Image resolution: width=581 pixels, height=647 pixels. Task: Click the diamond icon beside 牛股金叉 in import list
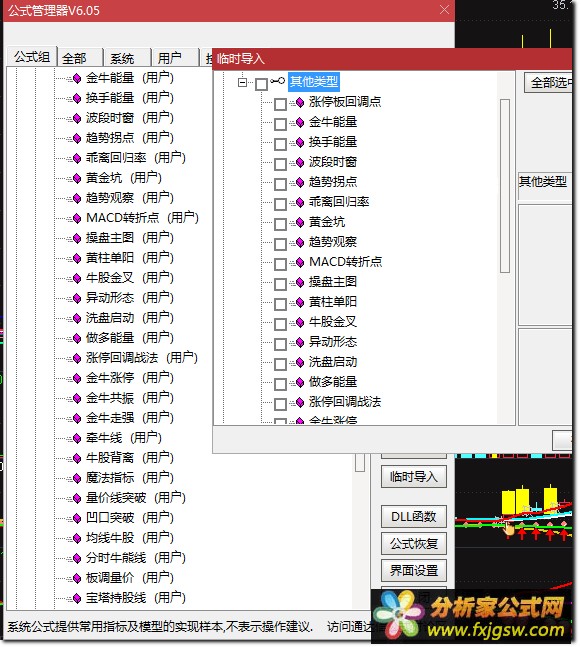(x=300, y=323)
